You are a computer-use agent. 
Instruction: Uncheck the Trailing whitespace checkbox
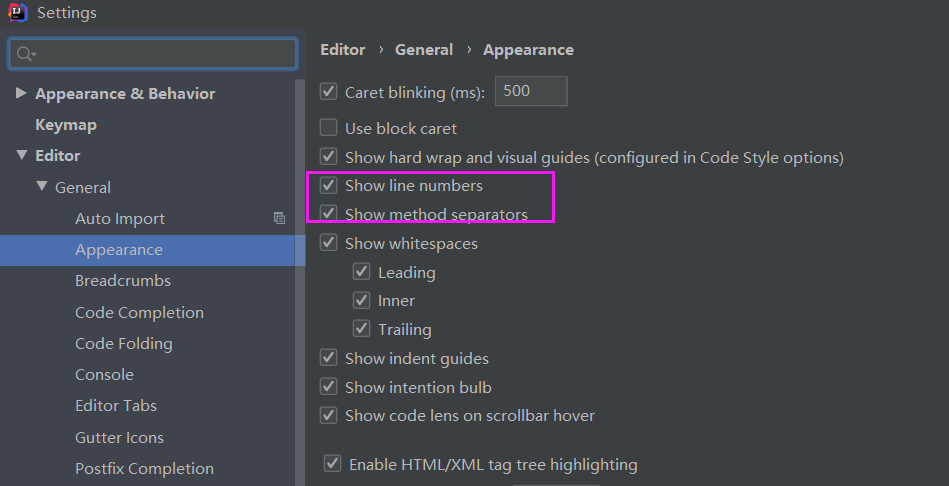click(361, 329)
